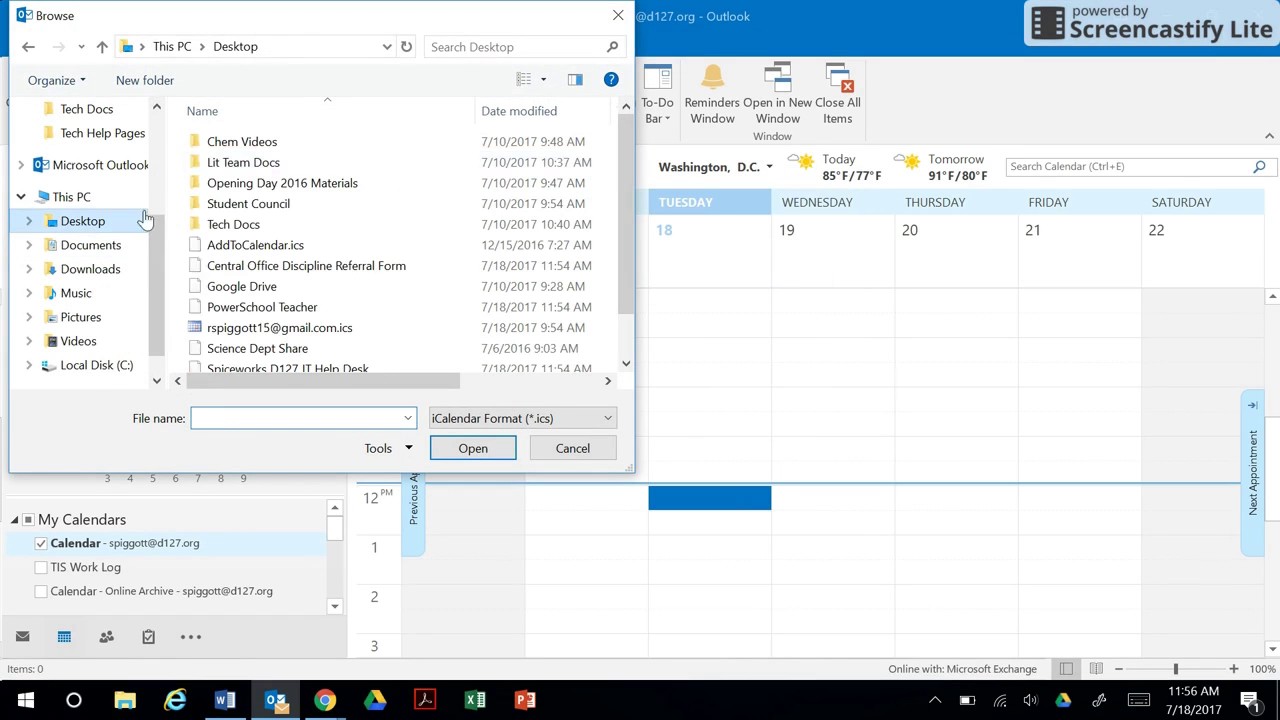
Task: Switch to Calendar view in Outlook
Action: click(x=64, y=637)
